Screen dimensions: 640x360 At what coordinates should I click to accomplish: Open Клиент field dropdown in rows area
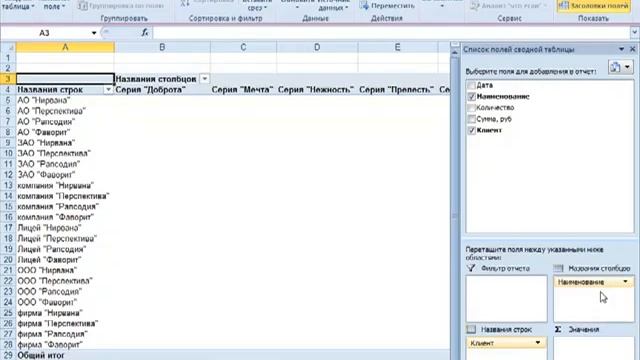(538, 343)
